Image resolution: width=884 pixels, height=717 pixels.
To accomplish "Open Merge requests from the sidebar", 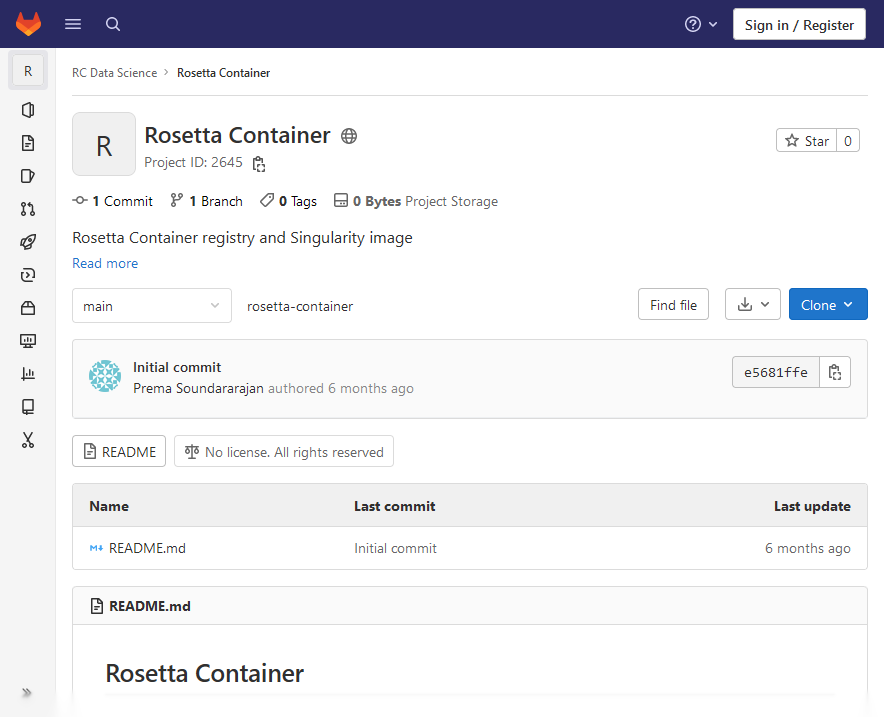I will [28, 209].
